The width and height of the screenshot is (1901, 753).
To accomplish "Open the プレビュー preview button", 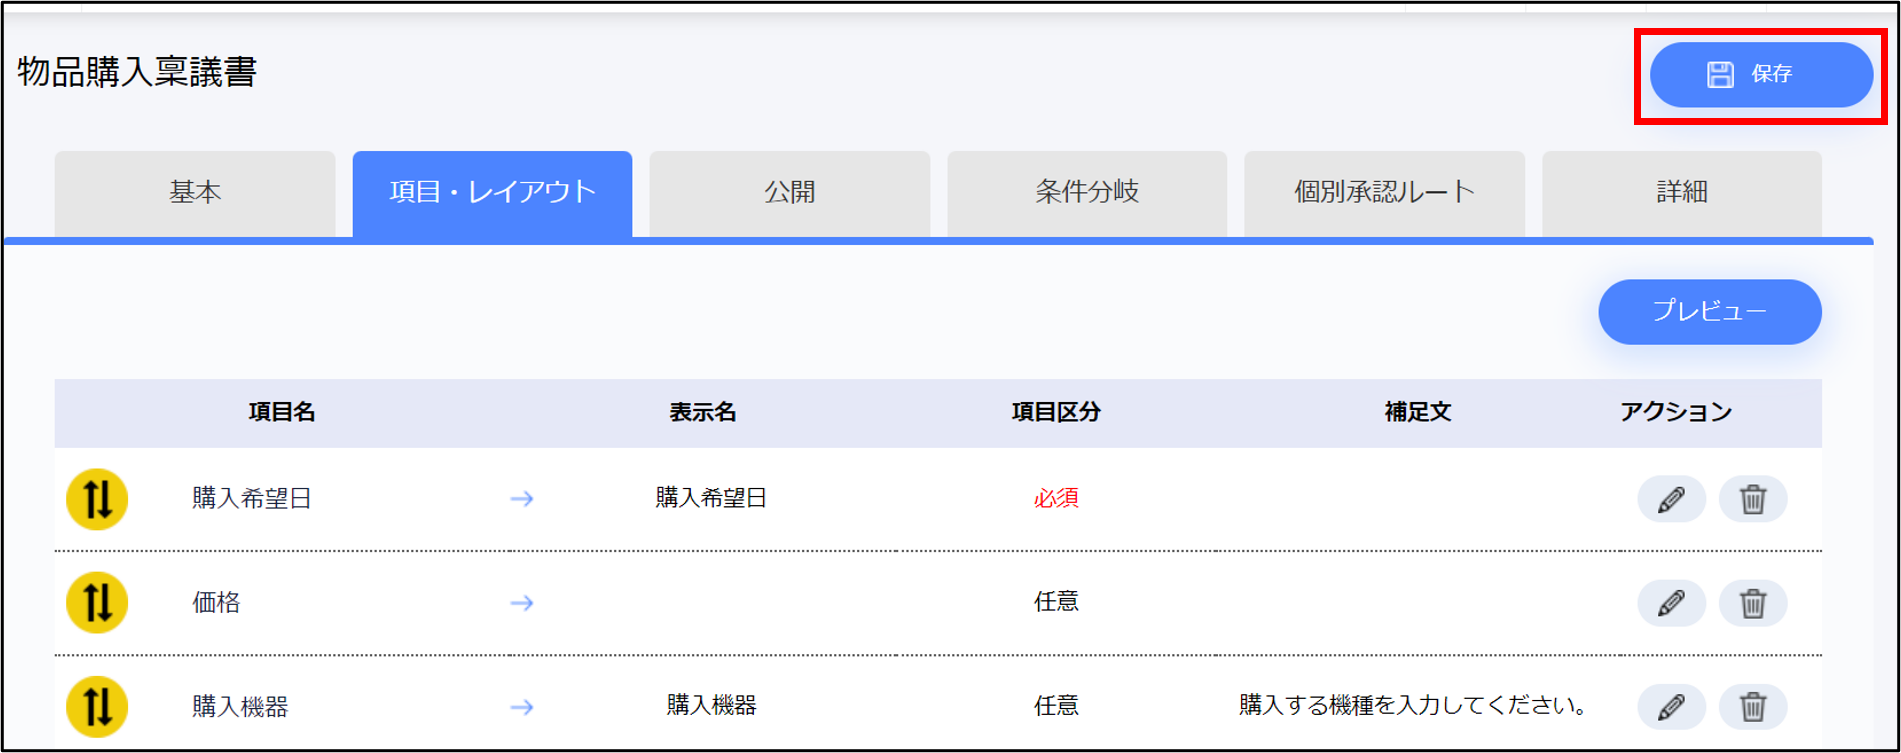I will [1709, 312].
